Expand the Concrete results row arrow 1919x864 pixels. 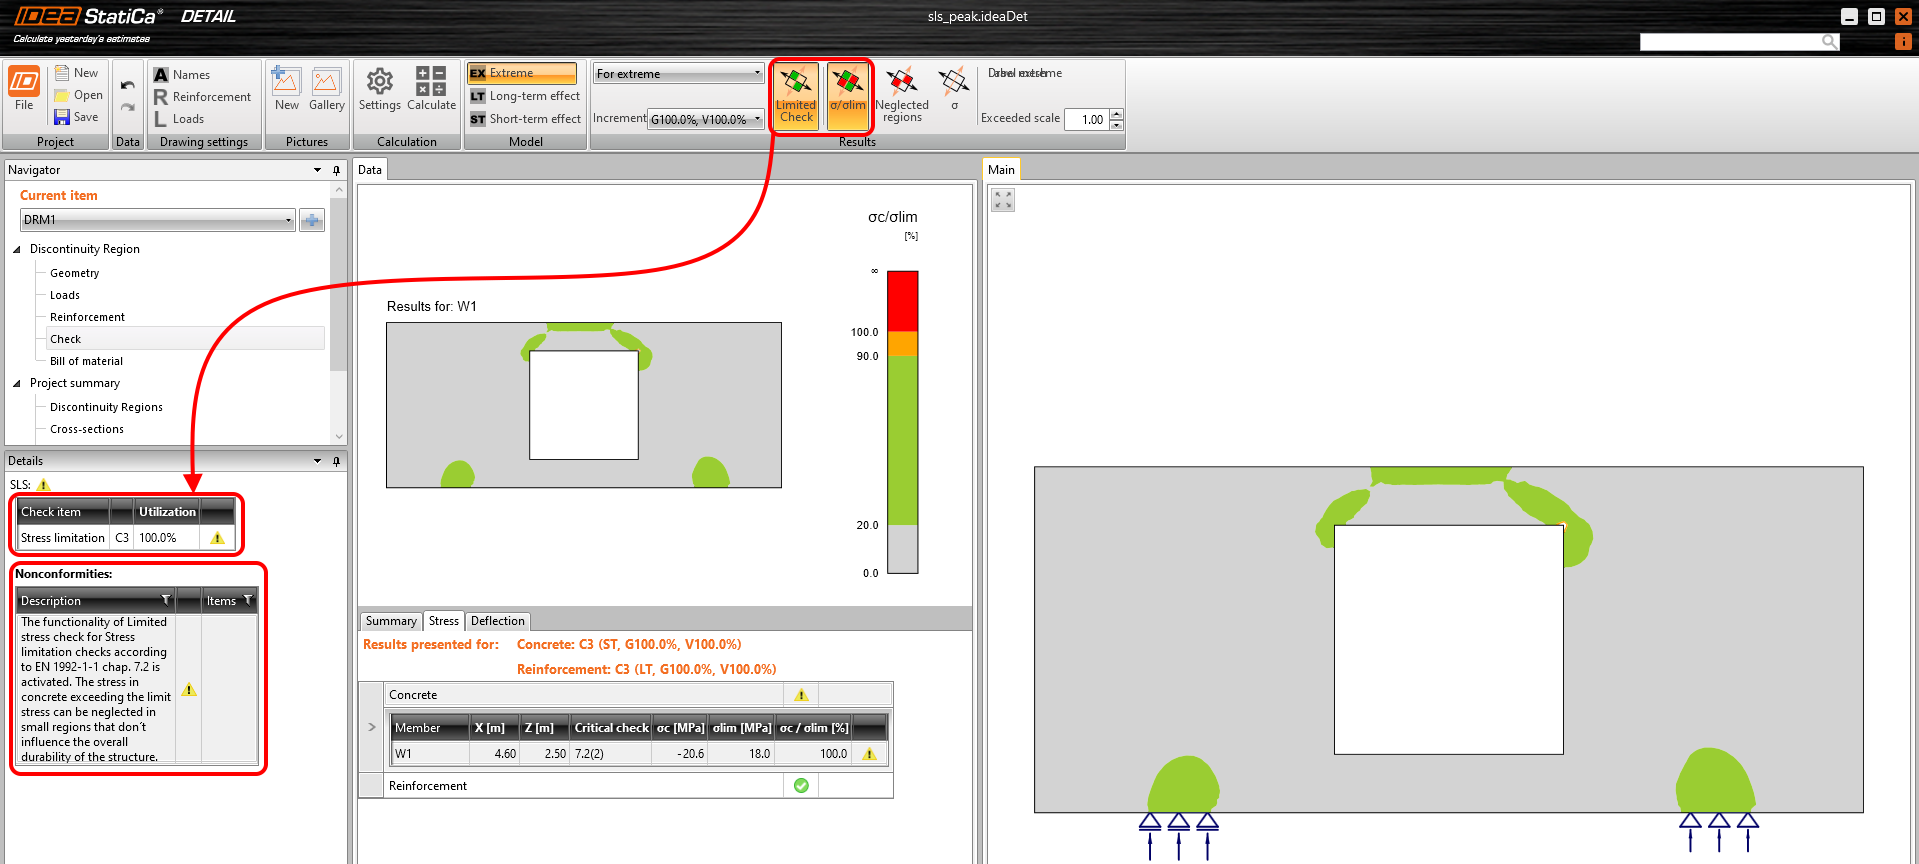point(372,727)
